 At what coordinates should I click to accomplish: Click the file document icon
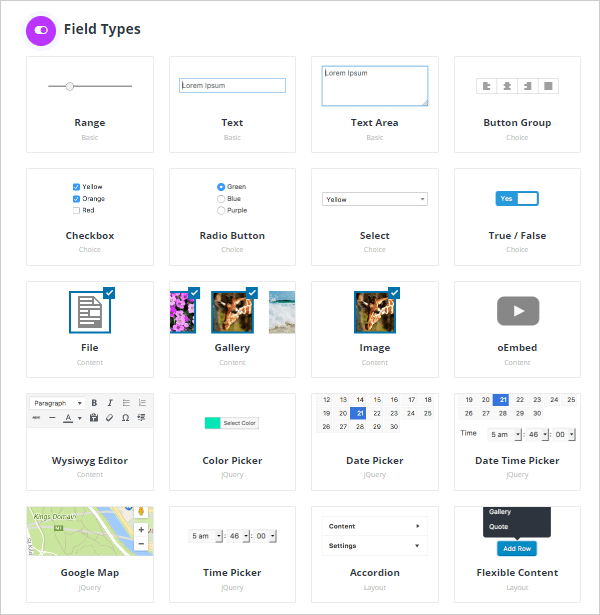click(x=89, y=312)
